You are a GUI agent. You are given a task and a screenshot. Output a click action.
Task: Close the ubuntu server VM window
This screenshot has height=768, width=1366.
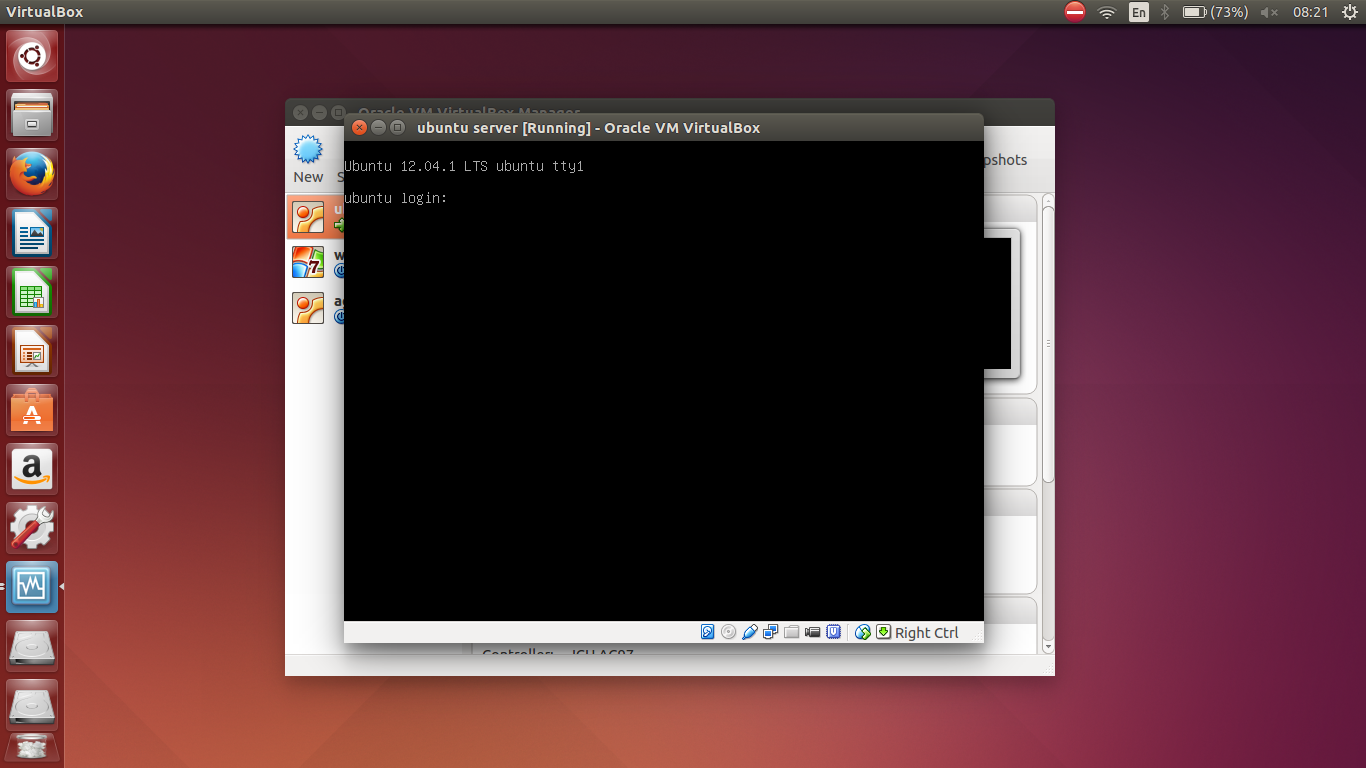click(x=360, y=127)
